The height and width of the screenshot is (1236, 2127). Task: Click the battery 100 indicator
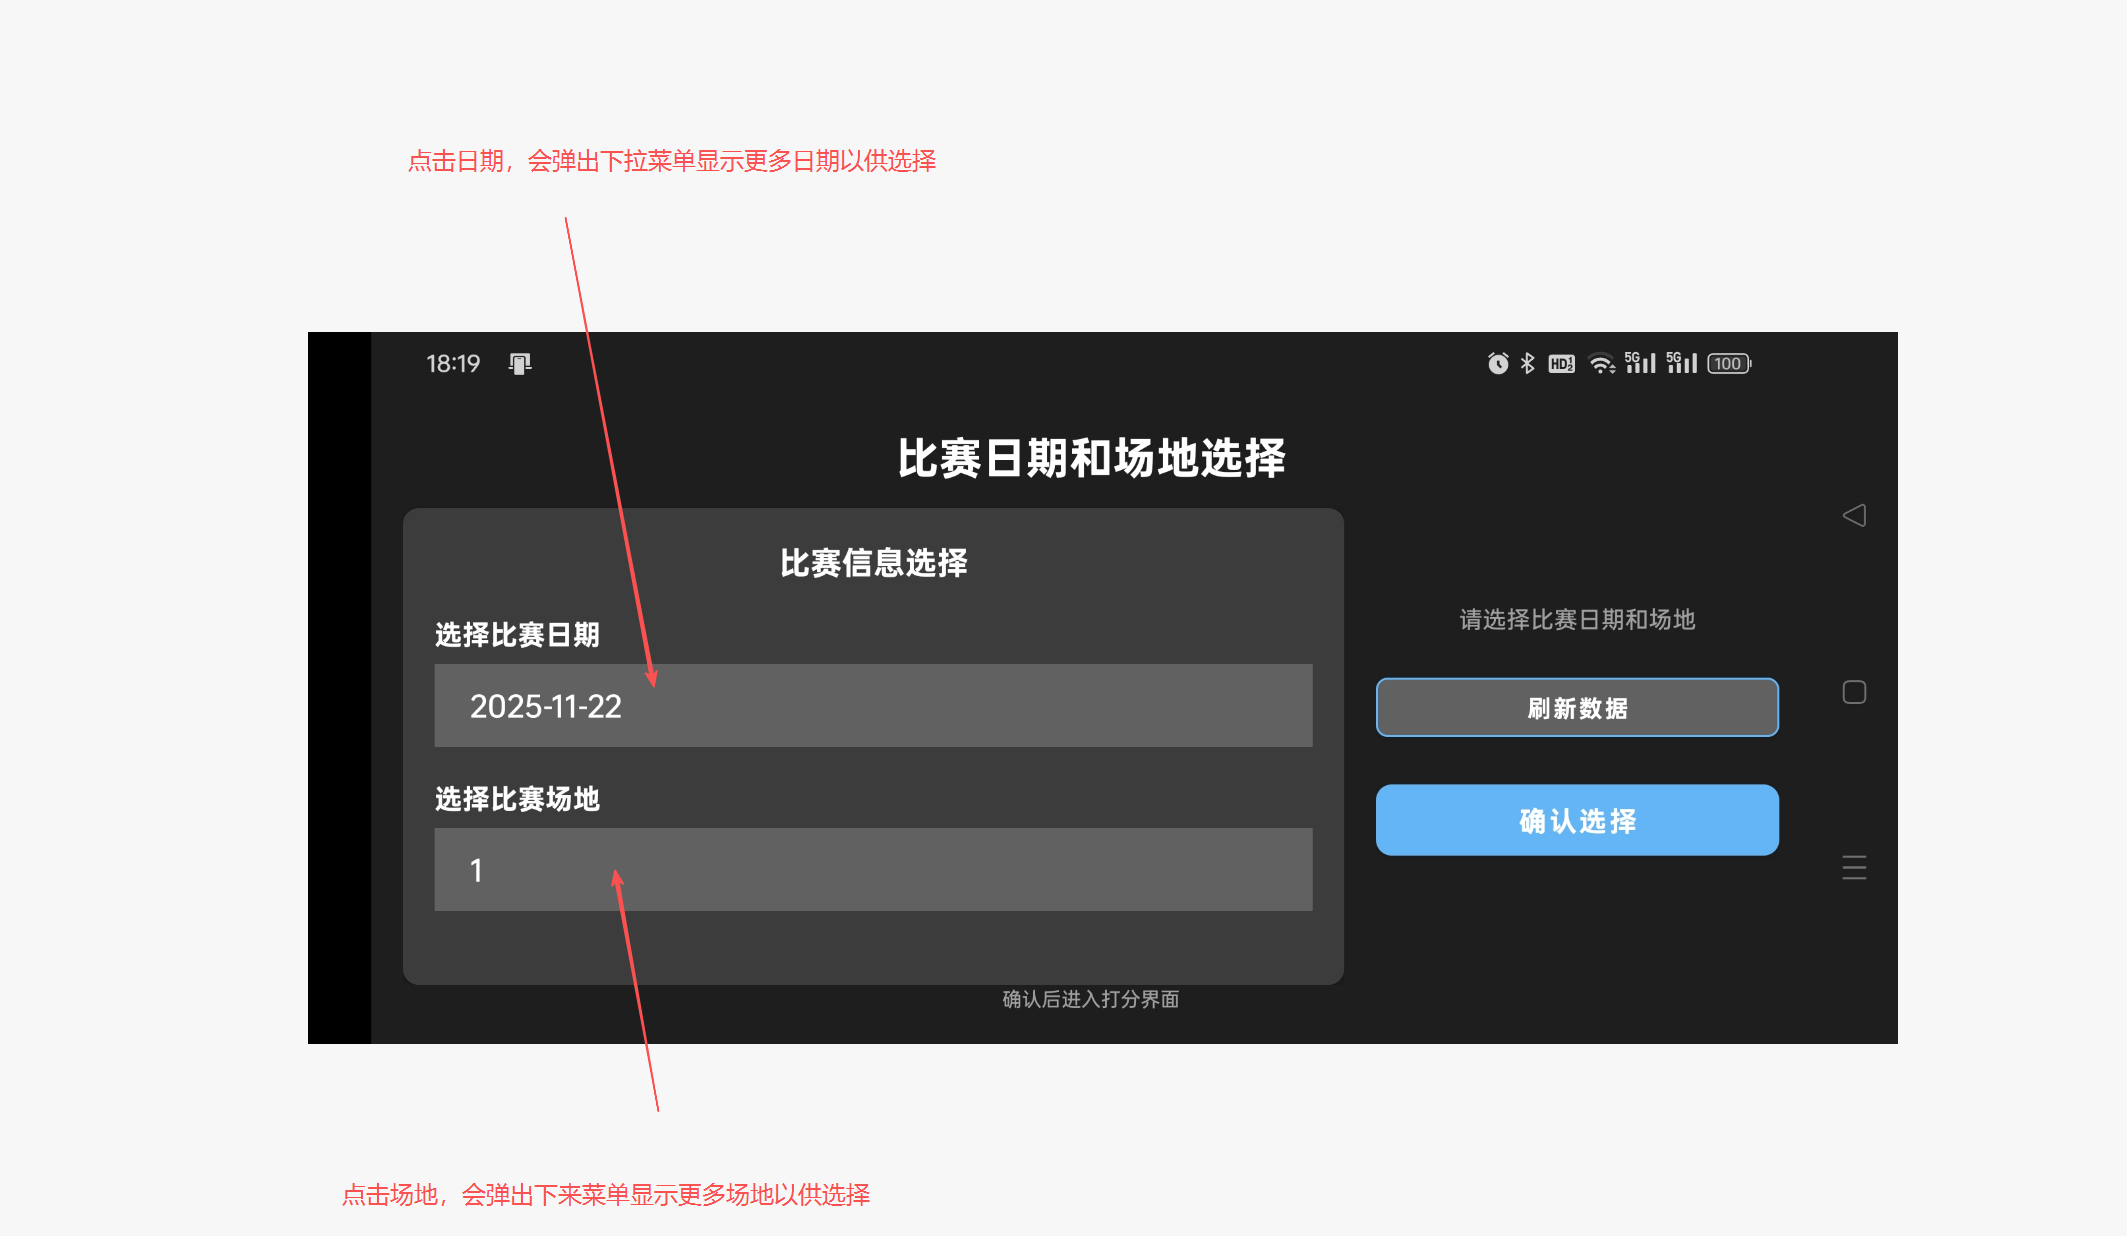pyautogui.click(x=1729, y=364)
